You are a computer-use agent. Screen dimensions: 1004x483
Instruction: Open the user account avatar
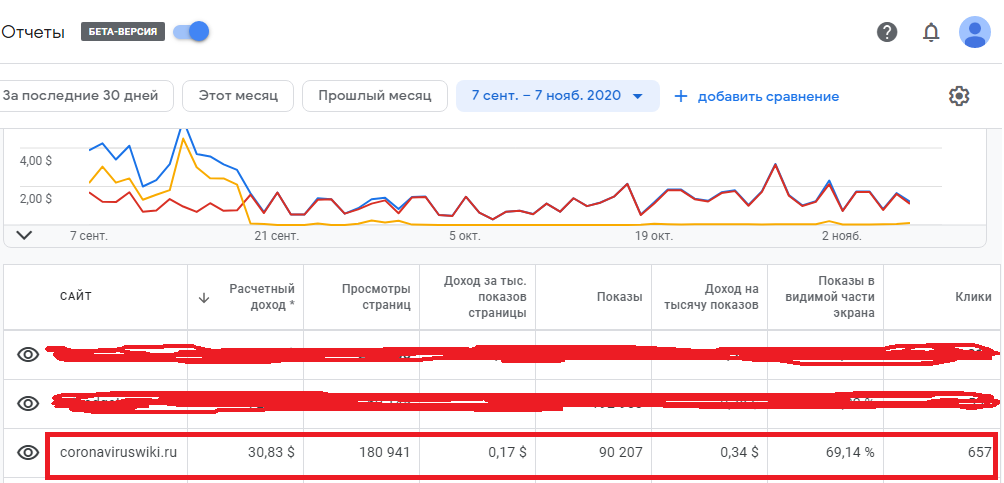pyautogui.click(x=974, y=32)
